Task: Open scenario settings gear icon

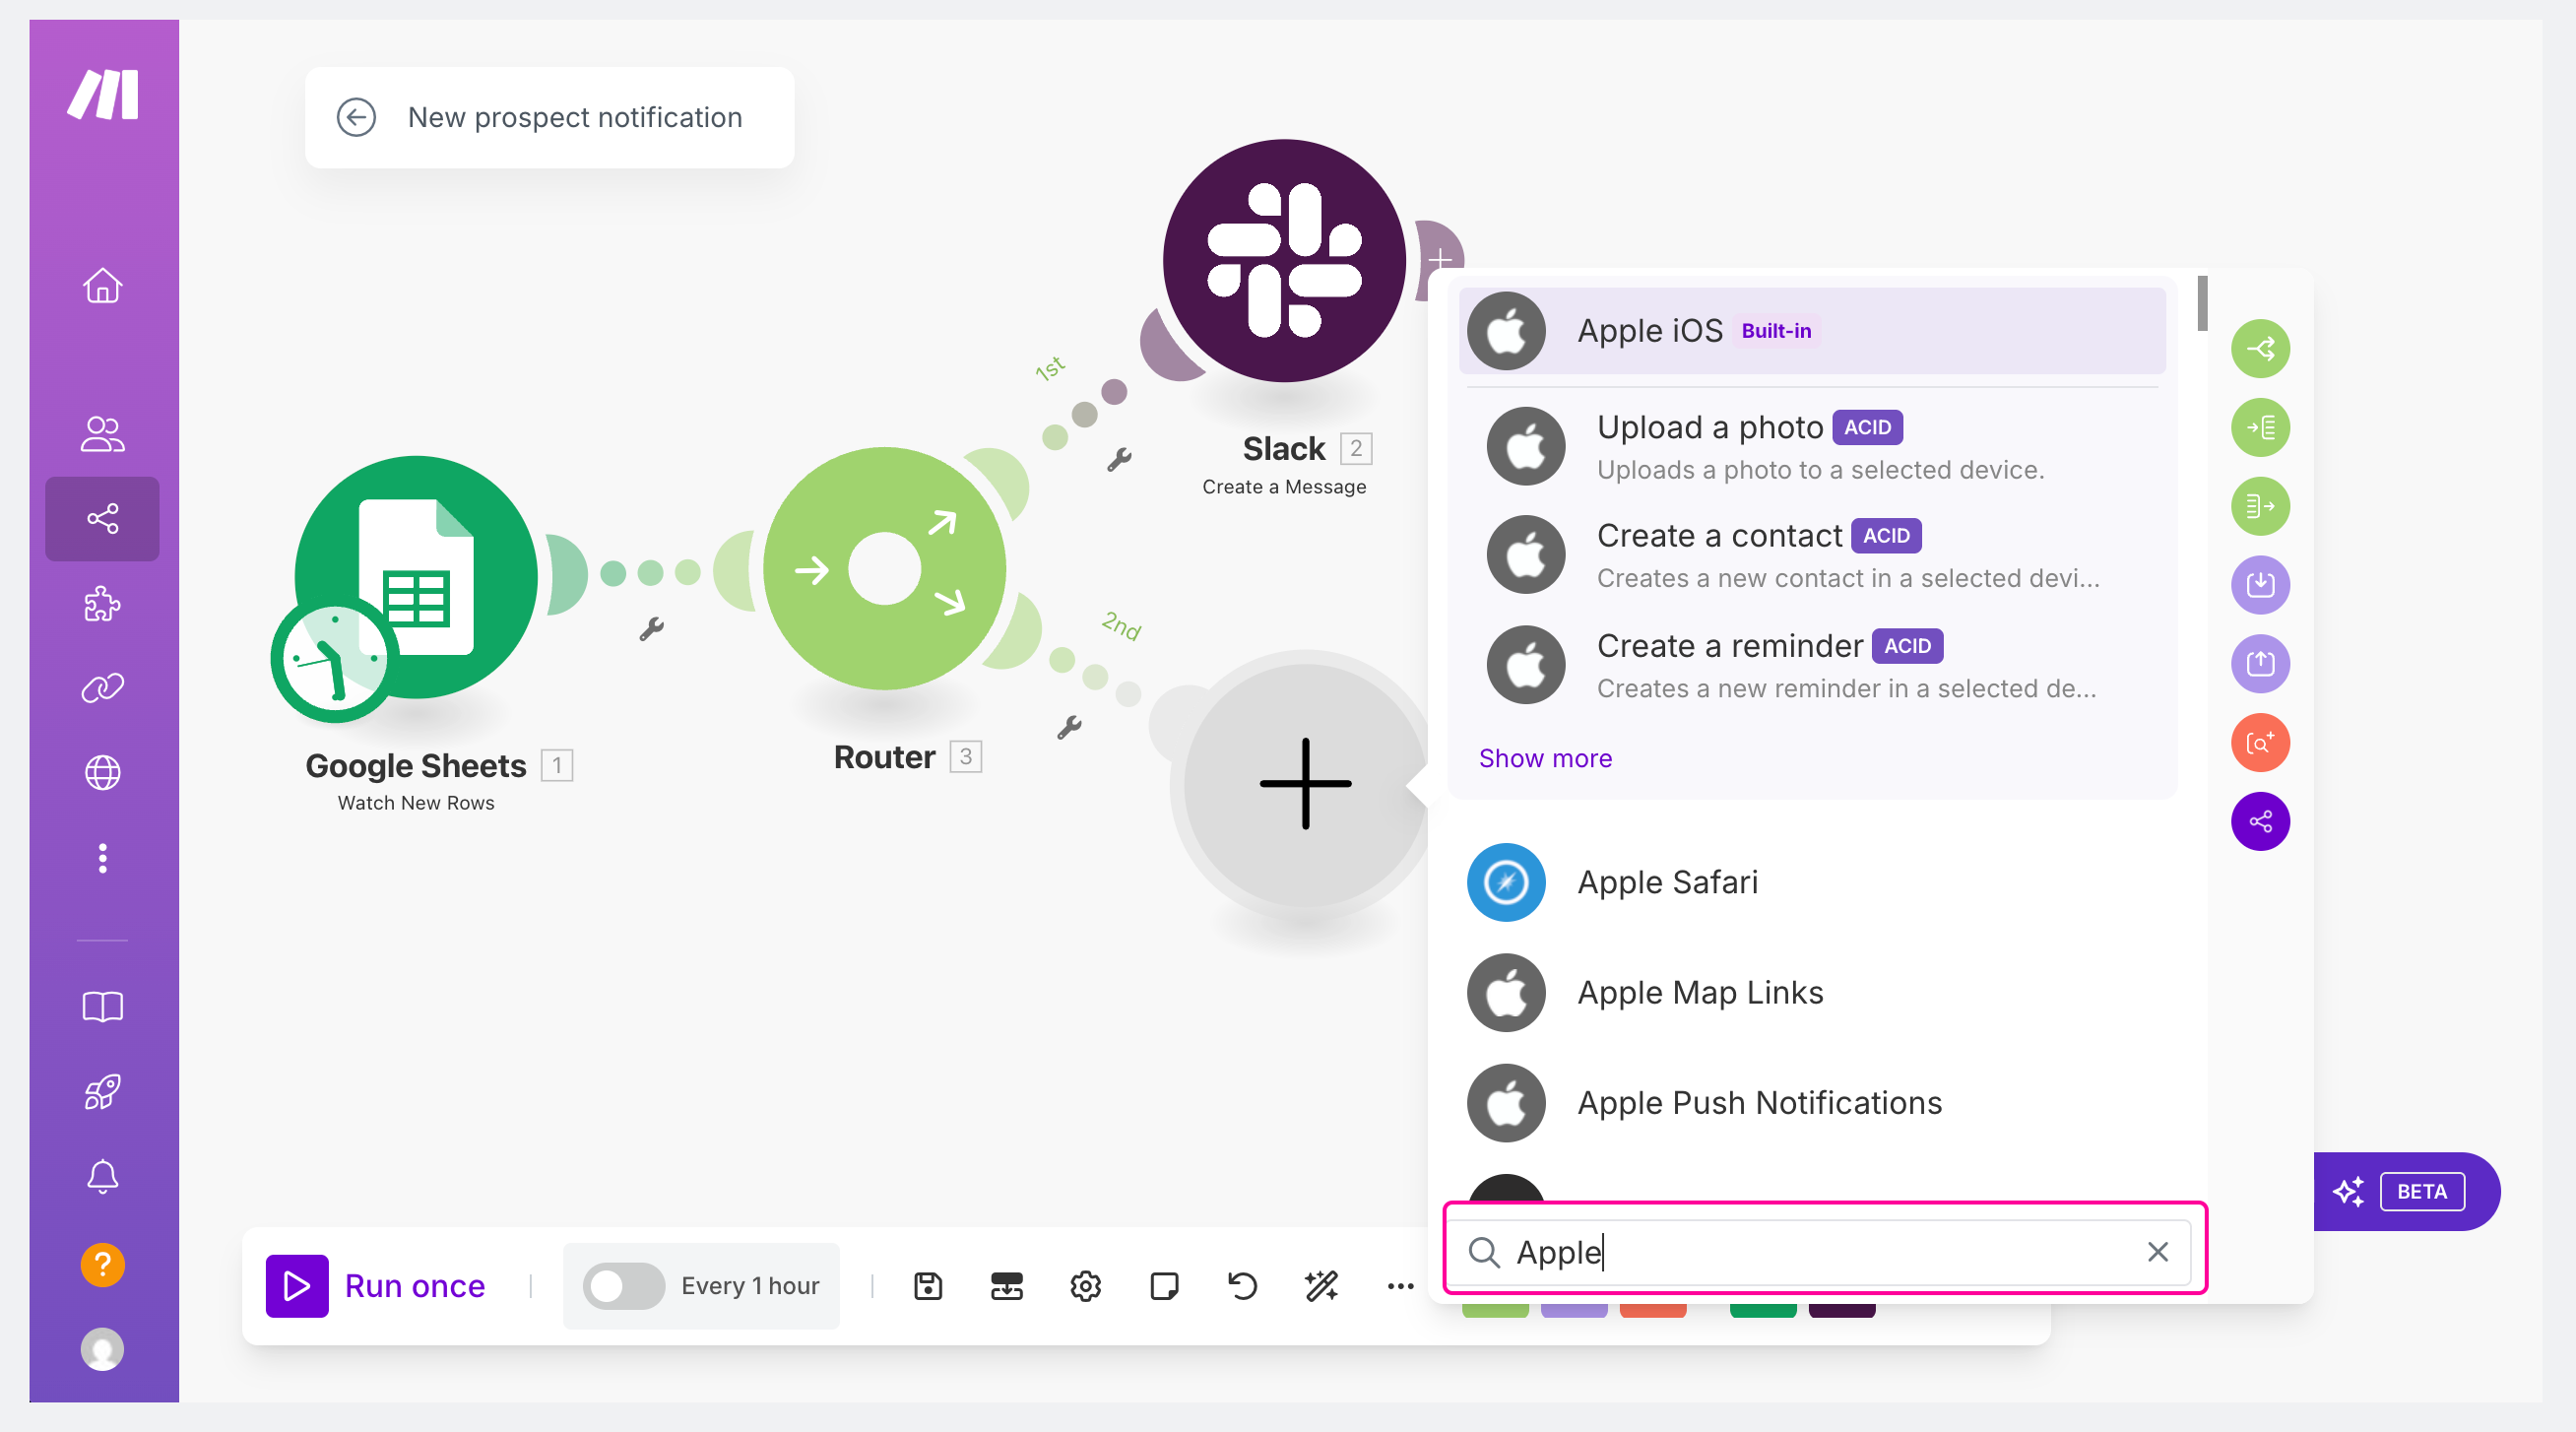Action: pyautogui.click(x=1085, y=1286)
